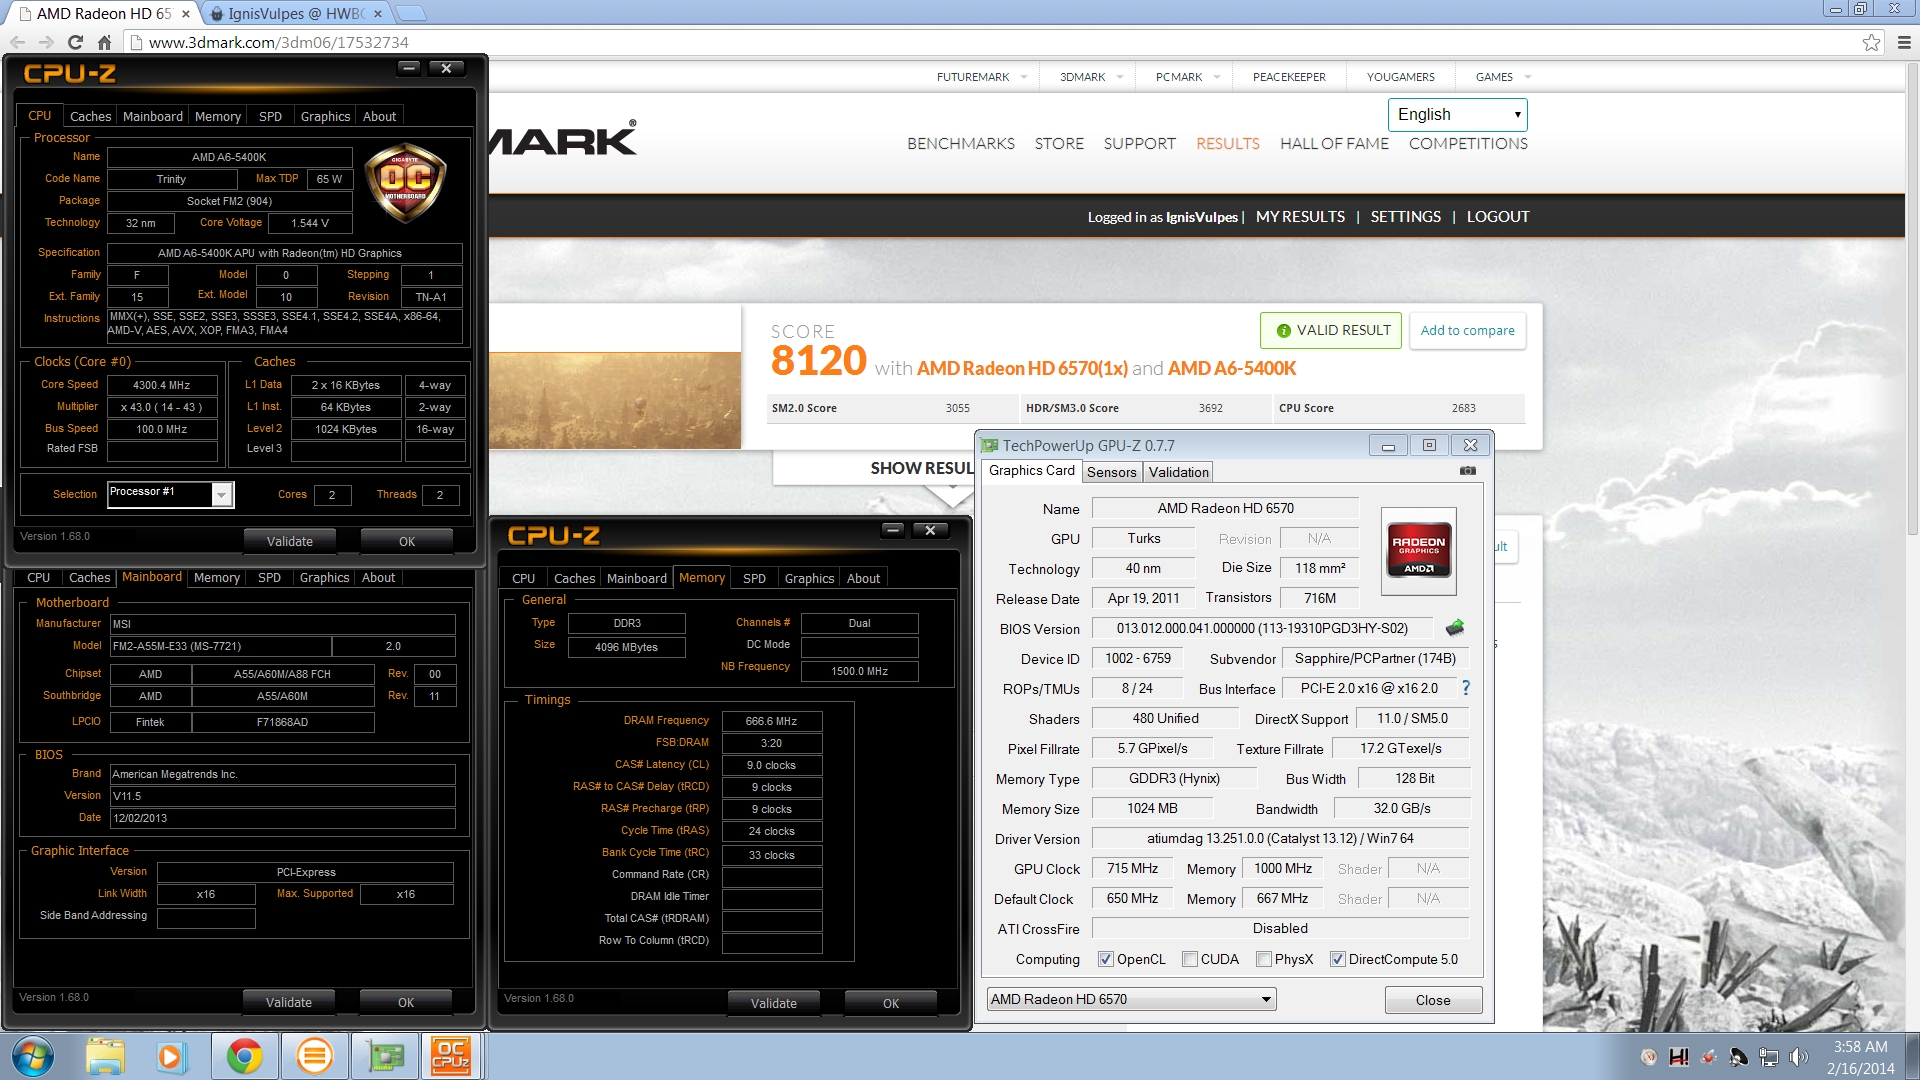Toggle the PhysX checkbox in GPU-Z
Image resolution: width=1920 pixels, height=1080 pixels.
coord(1264,959)
